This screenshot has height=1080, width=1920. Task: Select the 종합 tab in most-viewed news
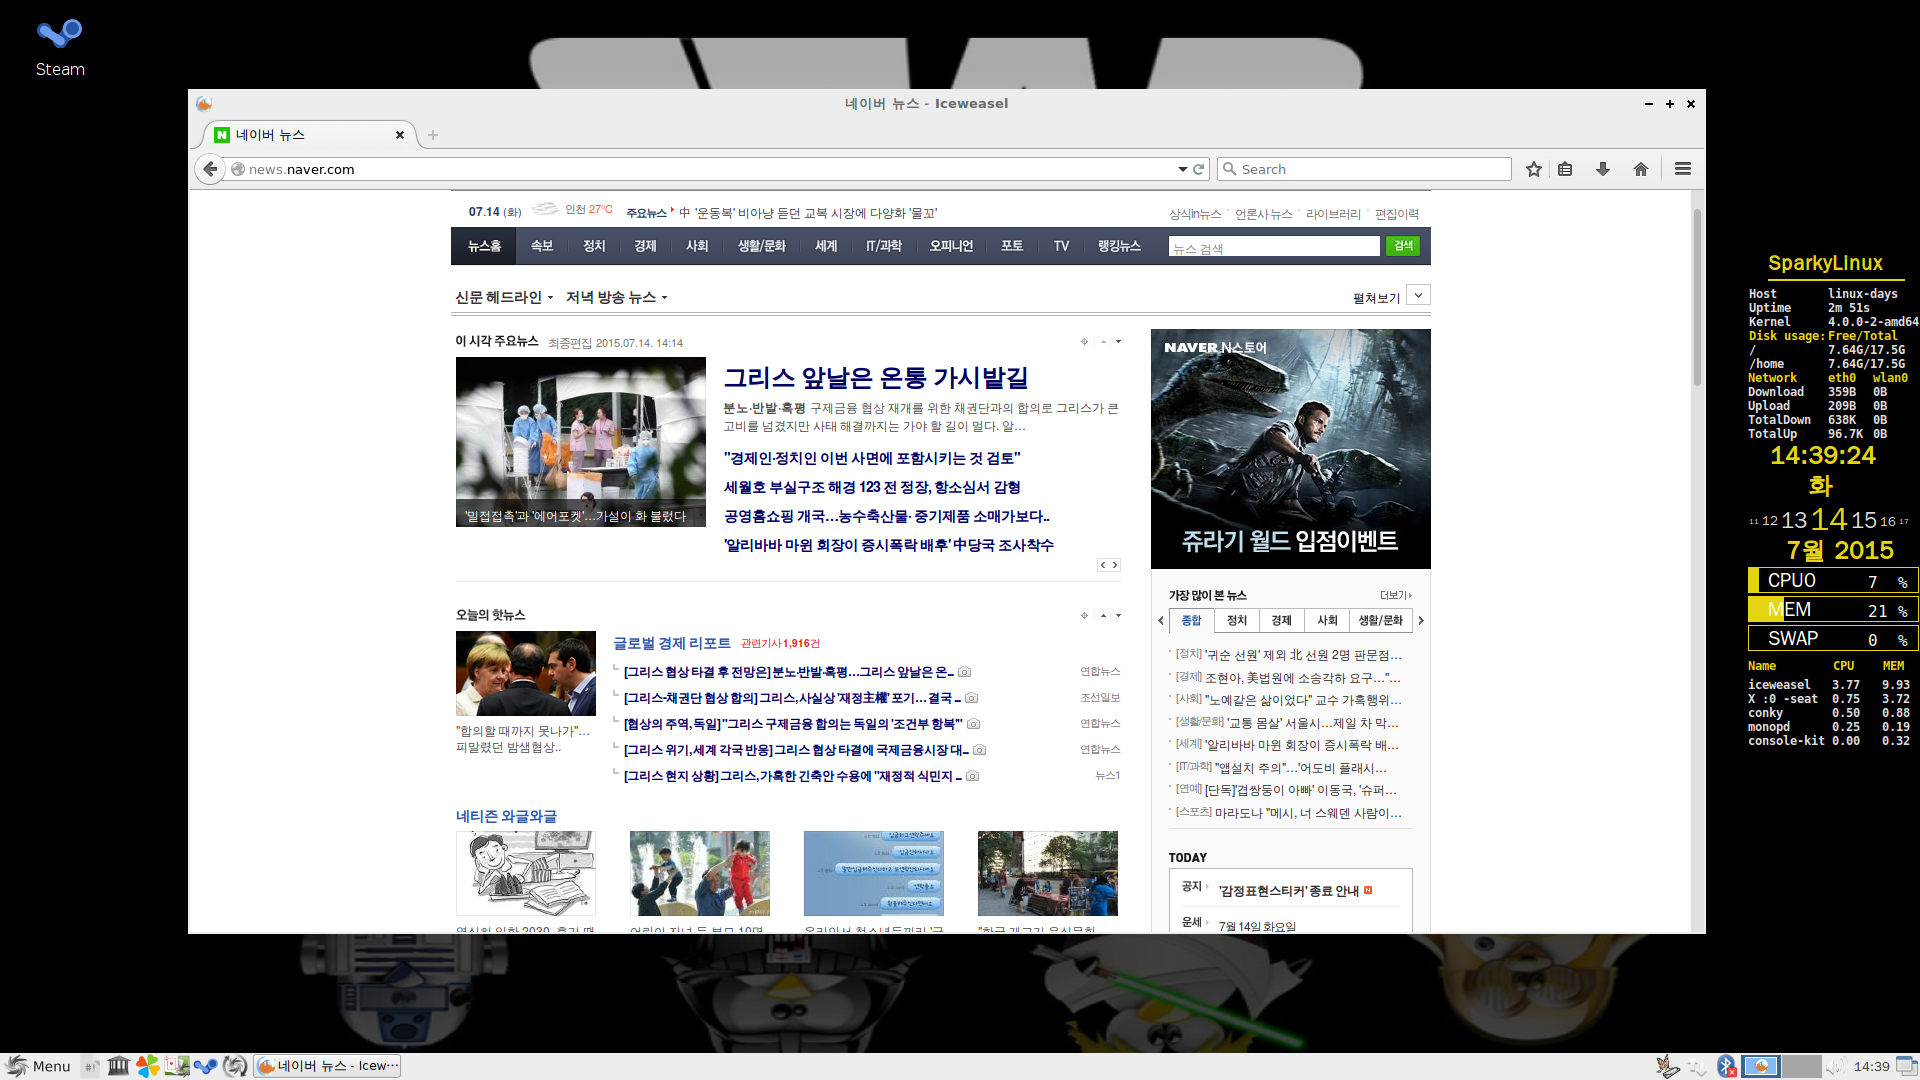1192,621
